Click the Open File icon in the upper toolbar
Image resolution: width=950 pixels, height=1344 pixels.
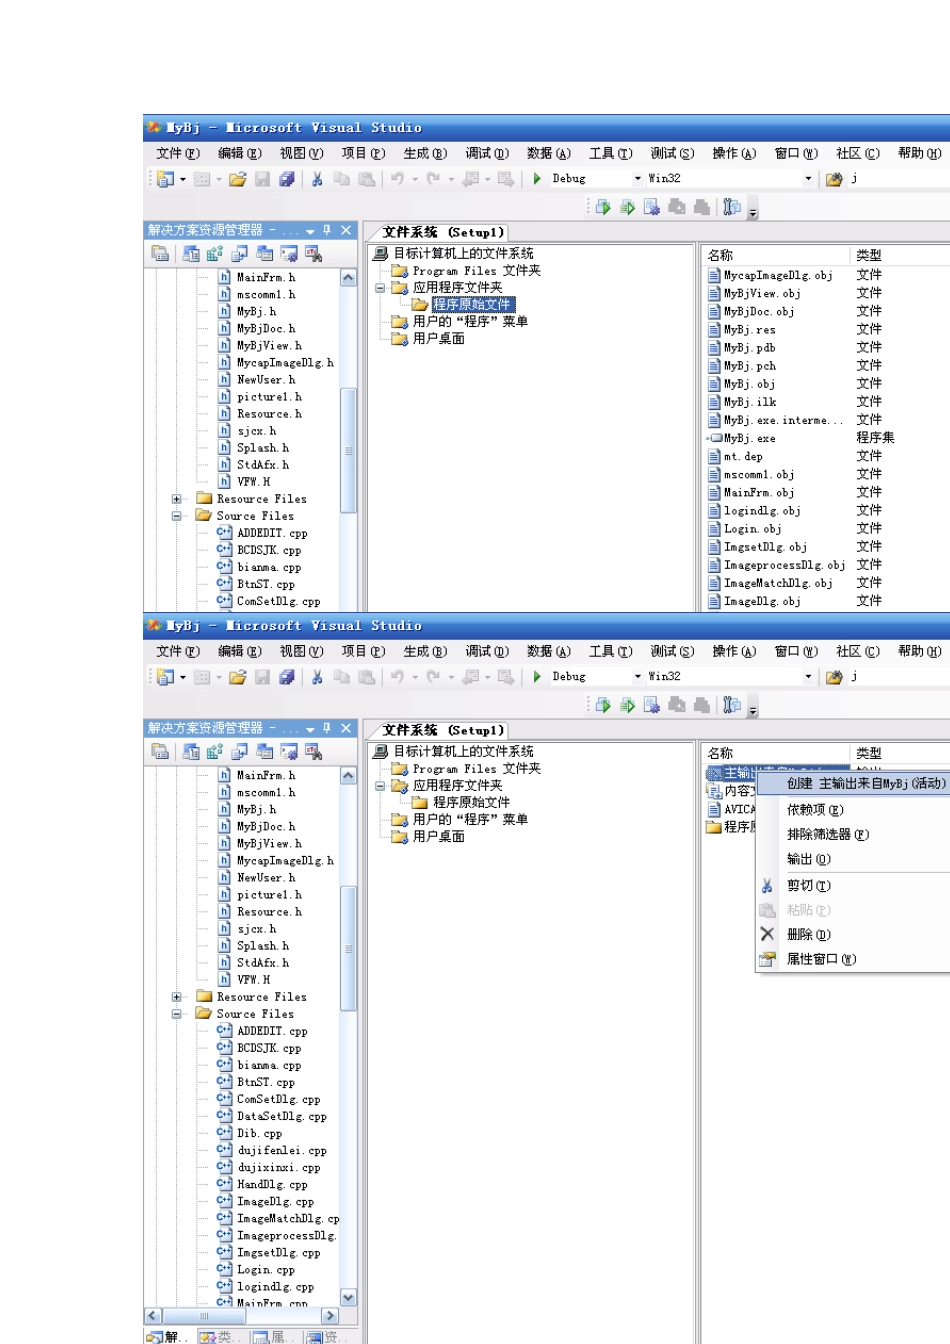[x=238, y=179]
